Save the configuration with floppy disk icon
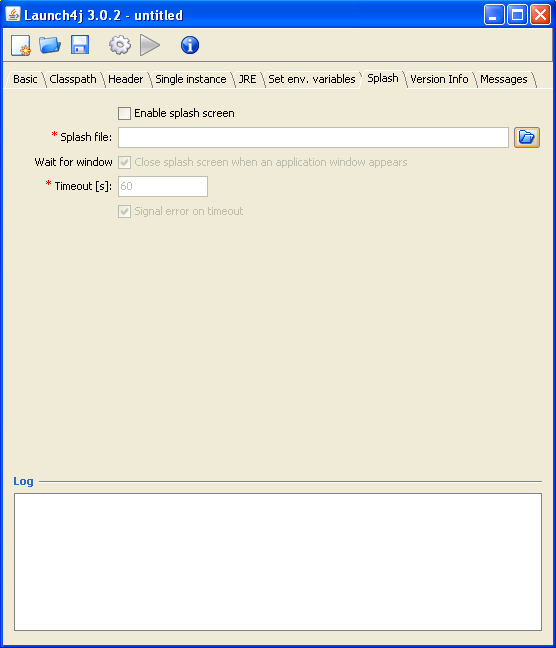Viewport: 556px width, 648px height. click(80, 45)
